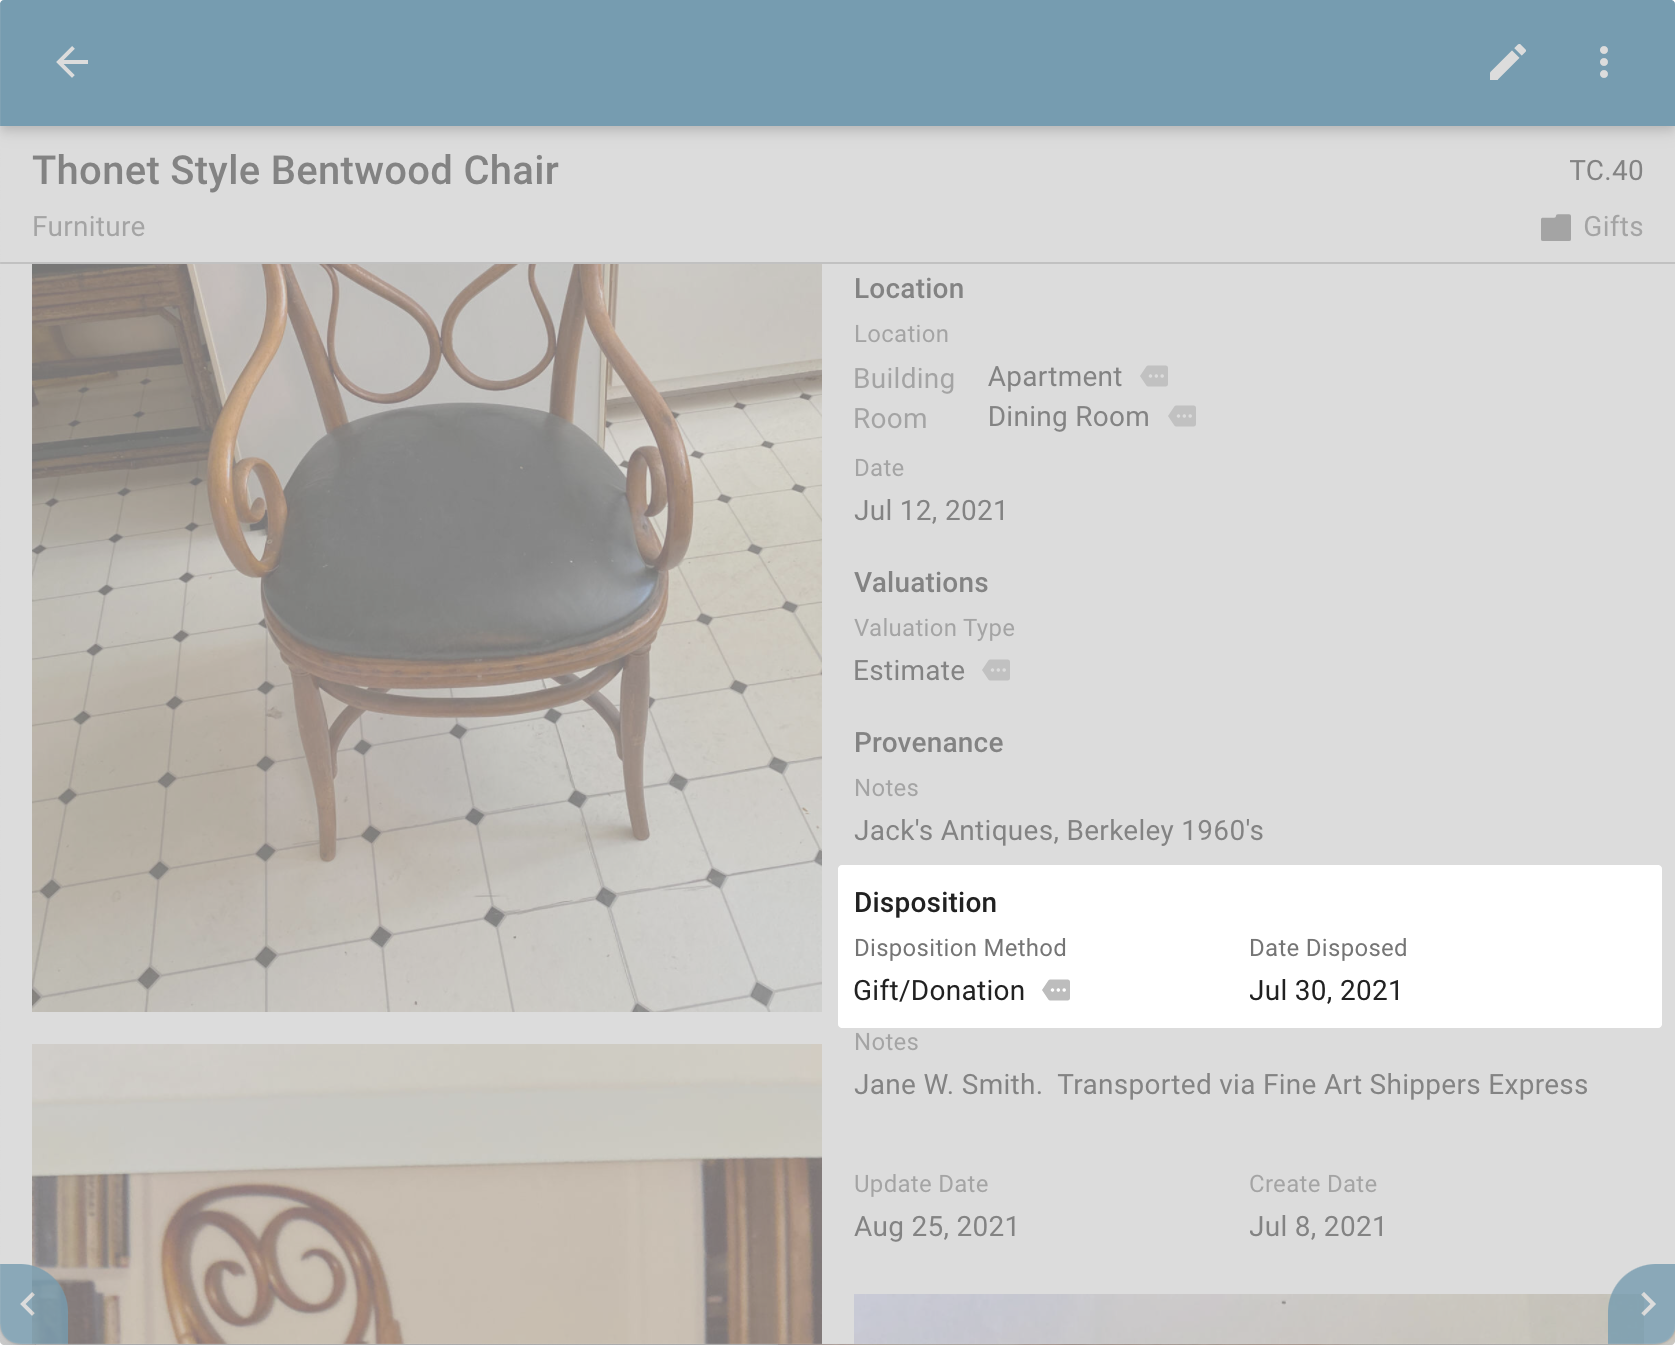Open the three-dot overflow menu
The height and width of the screenshot is (1345, 1675).
pos(1603,62)
